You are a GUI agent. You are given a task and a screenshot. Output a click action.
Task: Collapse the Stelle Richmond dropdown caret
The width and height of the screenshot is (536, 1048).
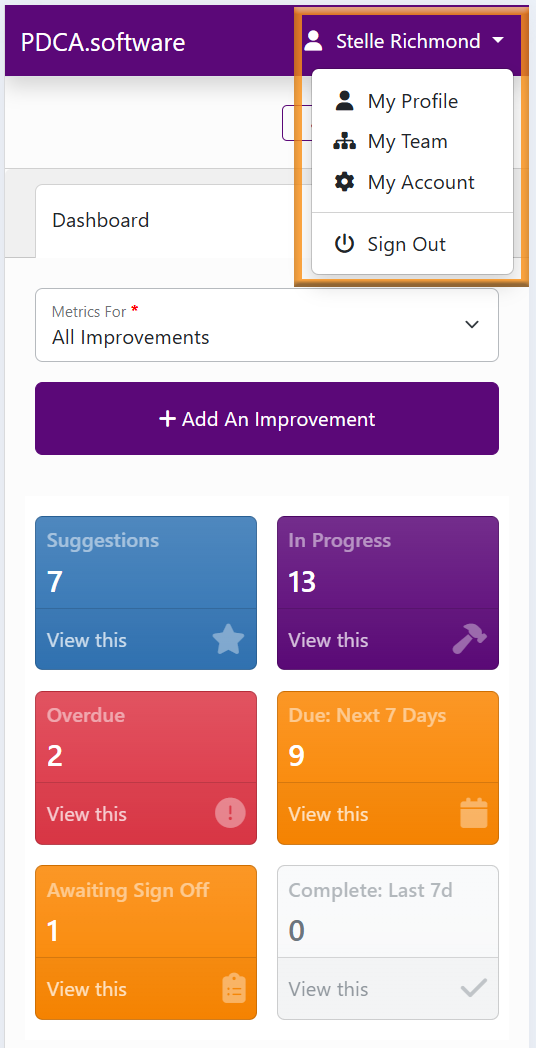(498, 41)
